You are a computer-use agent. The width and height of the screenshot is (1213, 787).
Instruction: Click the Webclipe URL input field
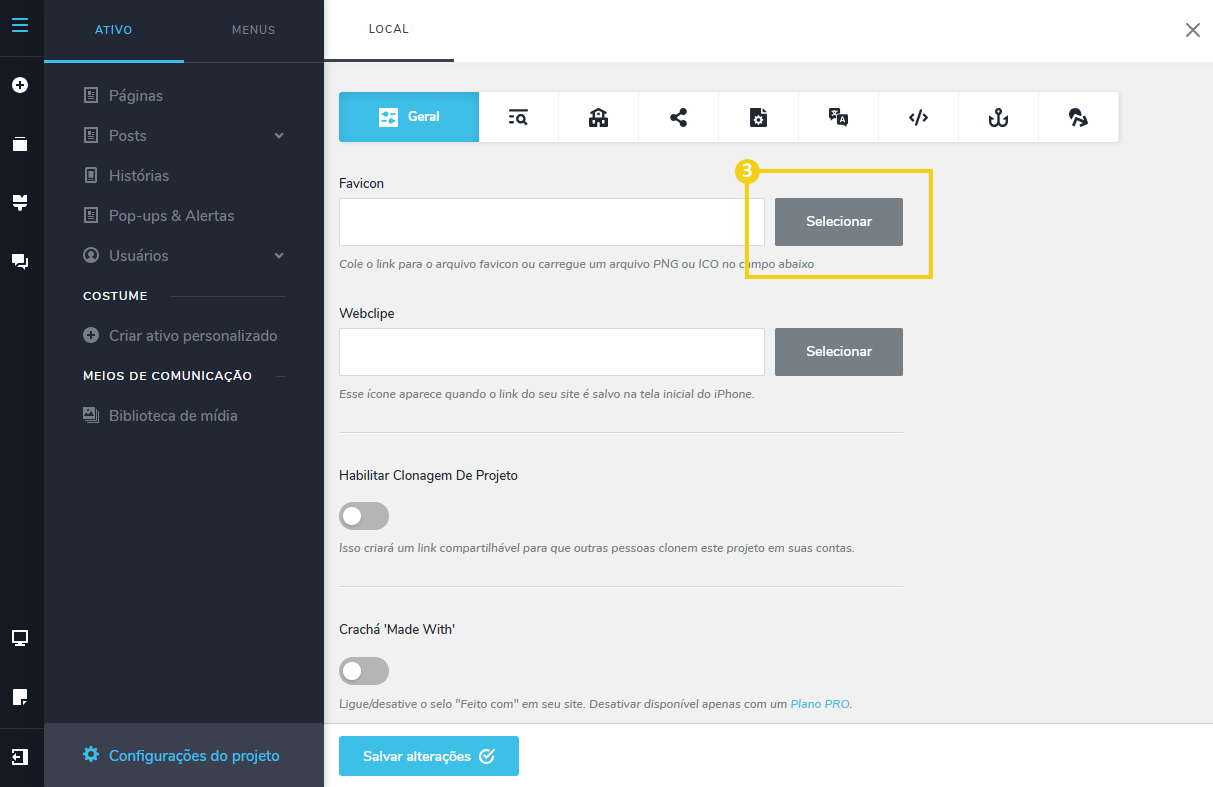click(x=551, y=352)
